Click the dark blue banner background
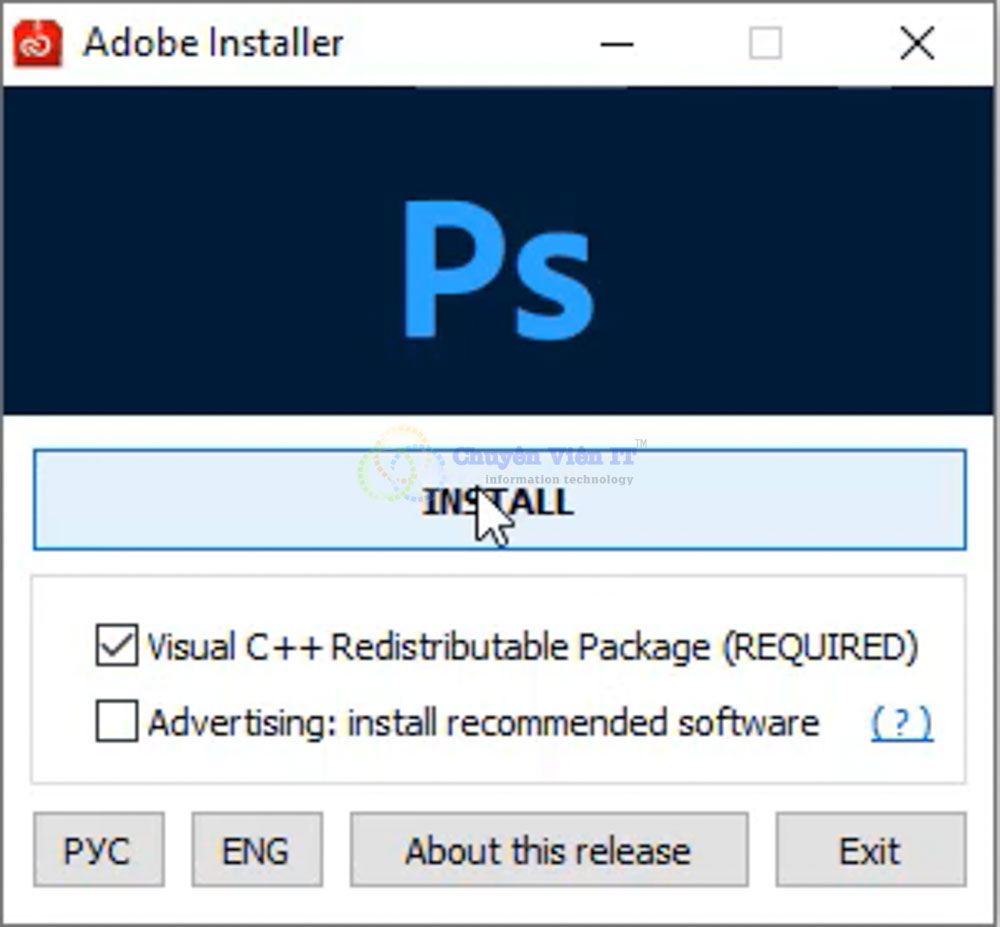 pyautogui.click(x=180, y=250)
